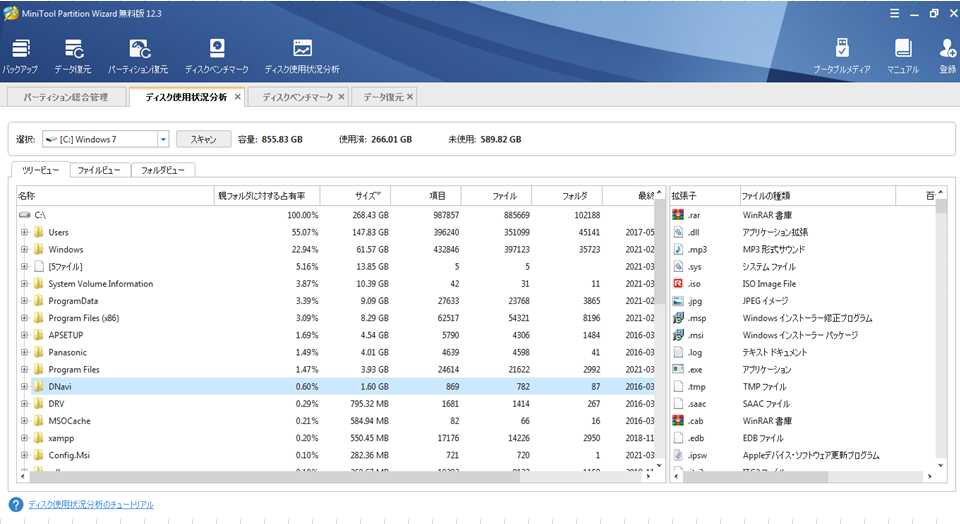This screenshot has height=524, width=960.
Task: Sort by 親フォルダに対する占有率 column header
Action: coord(267,196)
